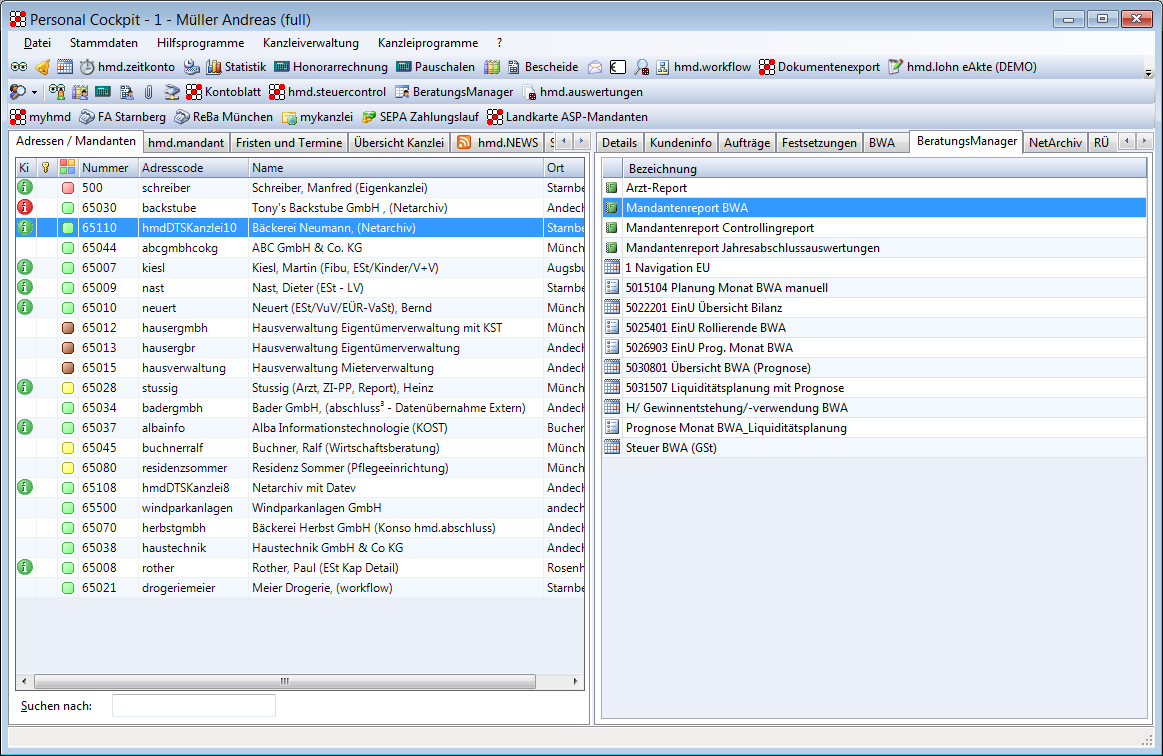
Task: Click the red info icon for Tony's Backstube
Action: tap(26, 207)
